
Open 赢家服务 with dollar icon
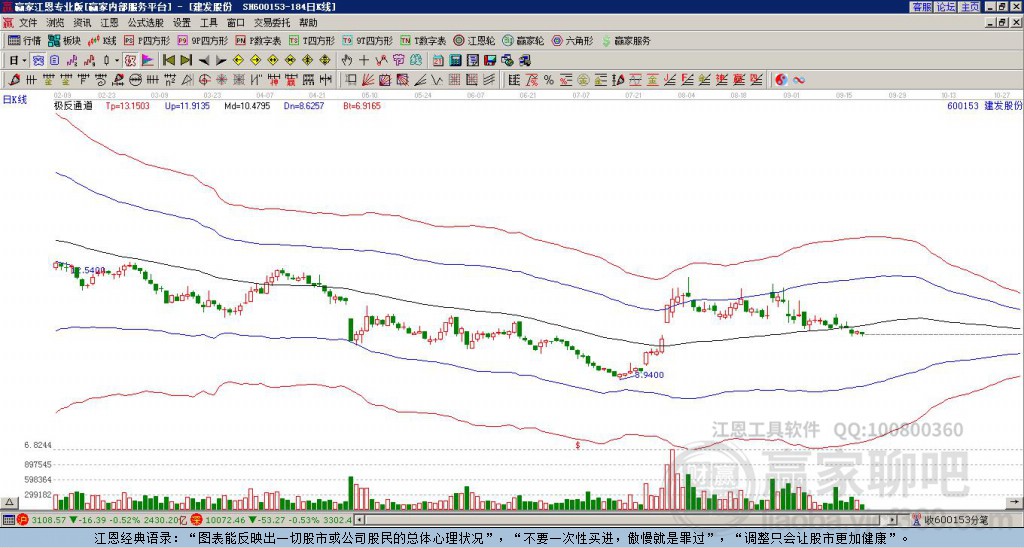tap(626, 40)
